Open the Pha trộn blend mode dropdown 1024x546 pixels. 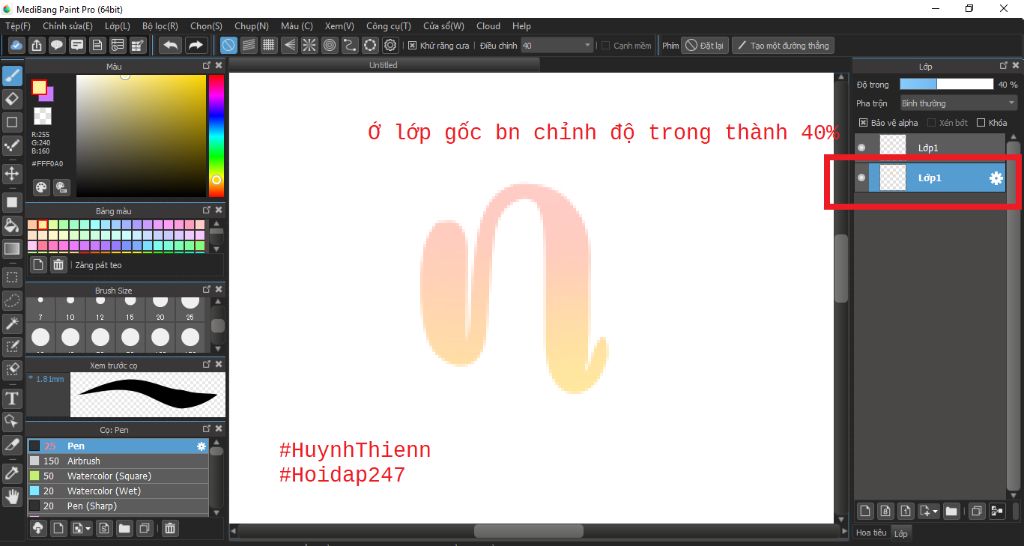pyautogui.click(x=958, y=103)
